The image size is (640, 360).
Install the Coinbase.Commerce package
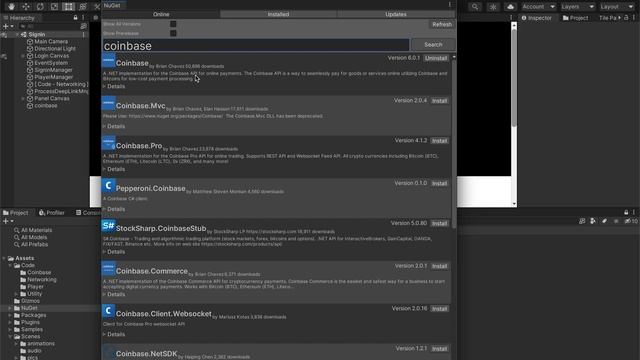tap(440, 266)
